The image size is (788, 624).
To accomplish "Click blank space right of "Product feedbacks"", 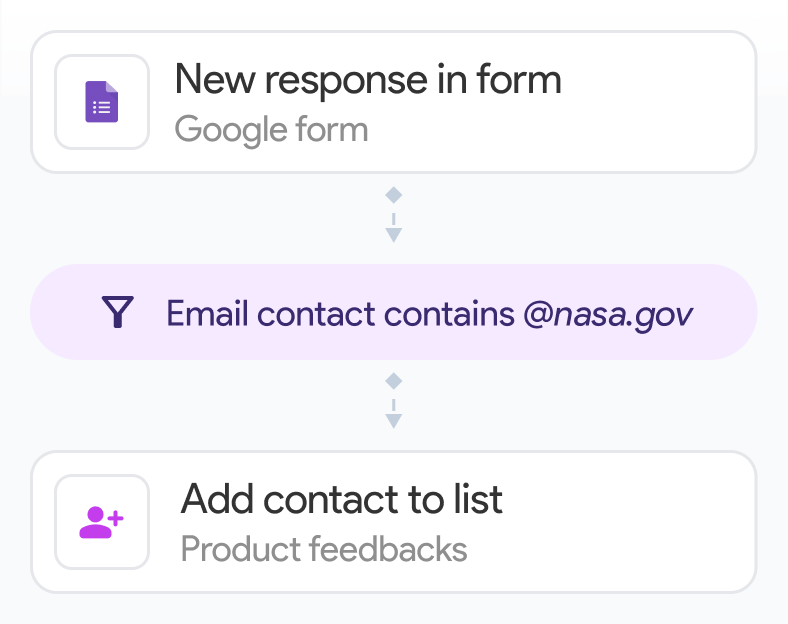I will tap(600, 549).
